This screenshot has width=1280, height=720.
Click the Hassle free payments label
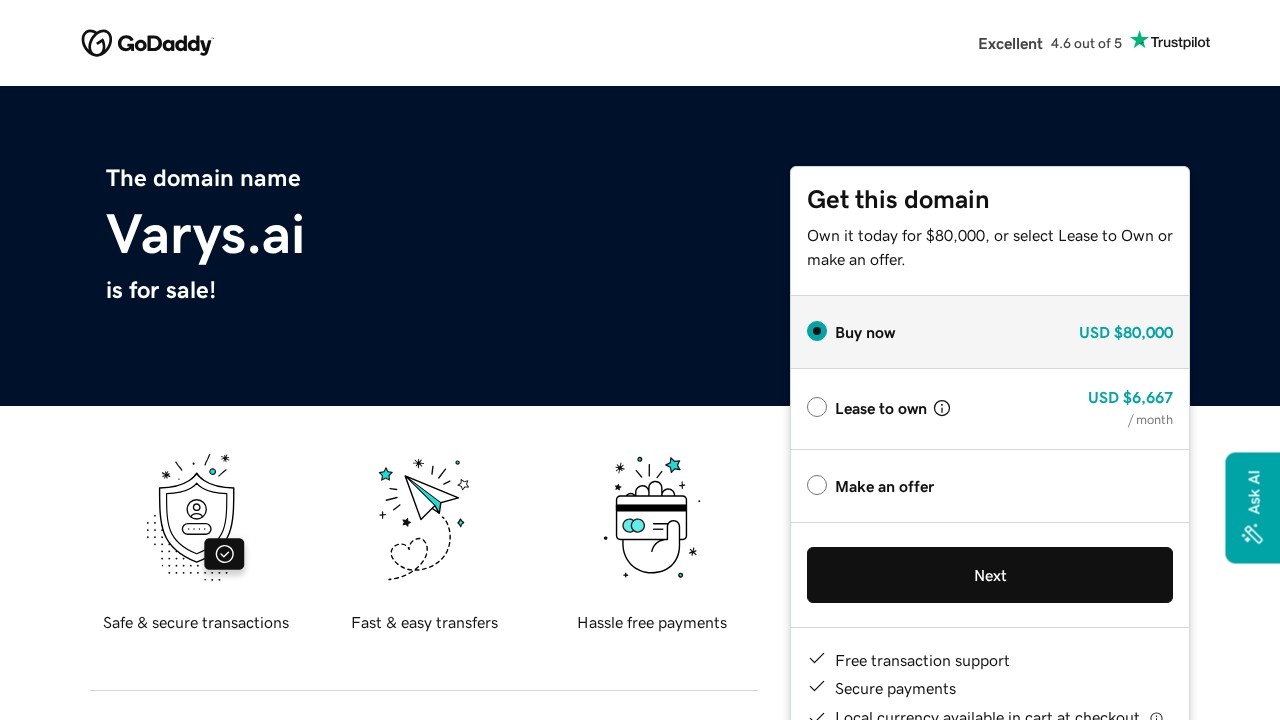[652, 623]
